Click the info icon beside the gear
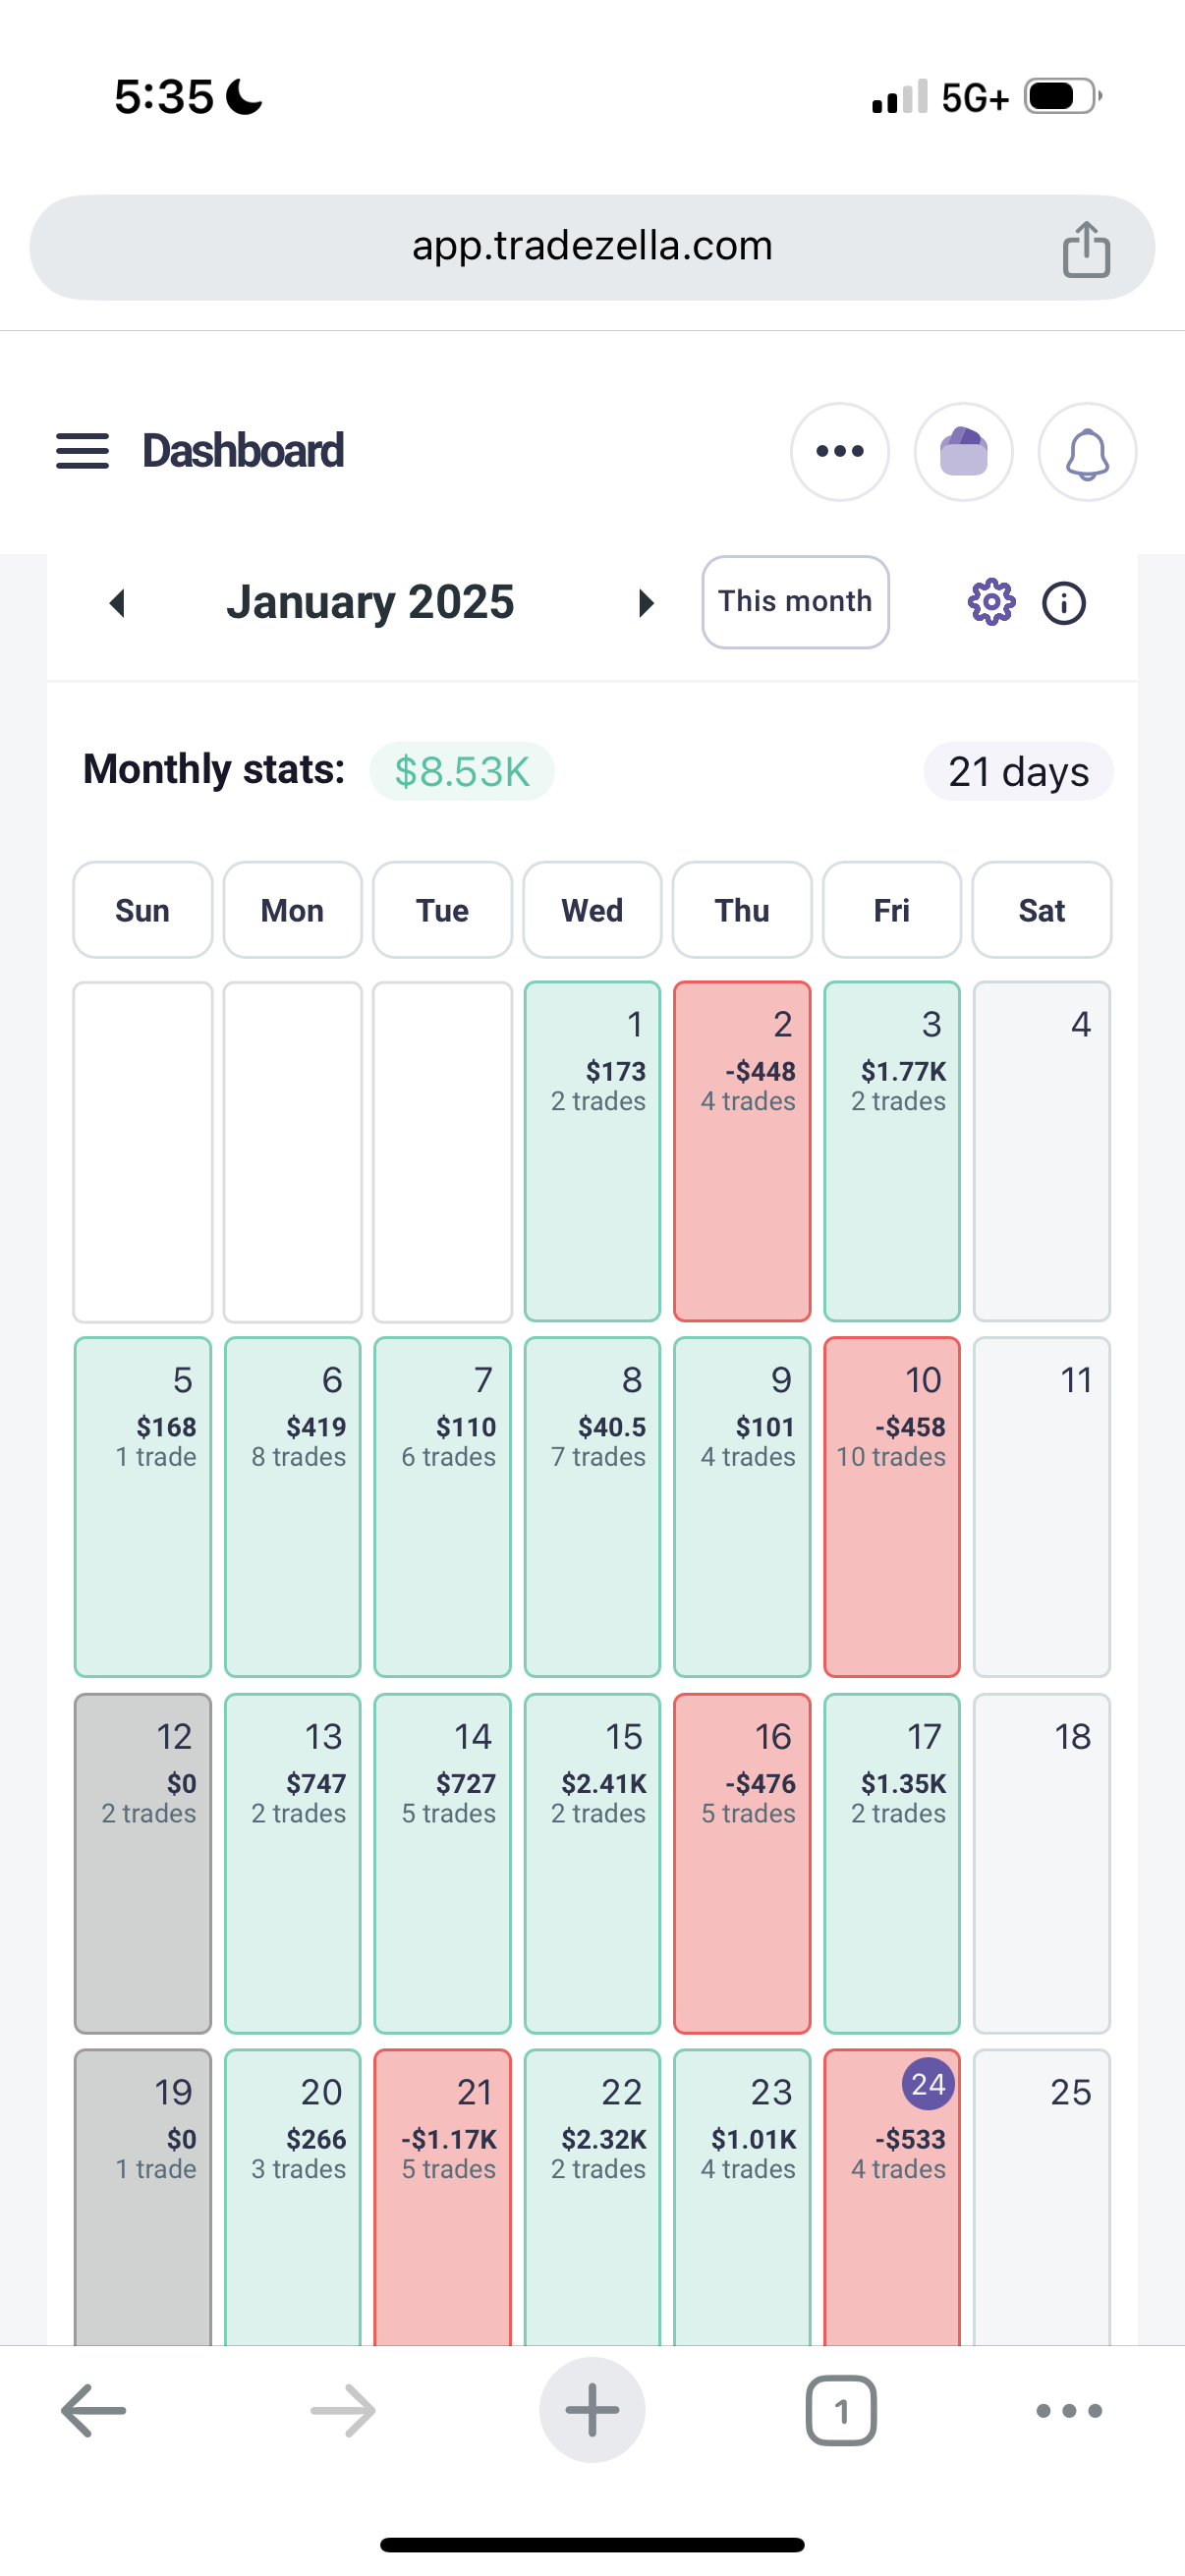The image size is (1185, 2576). point(1063,602)
